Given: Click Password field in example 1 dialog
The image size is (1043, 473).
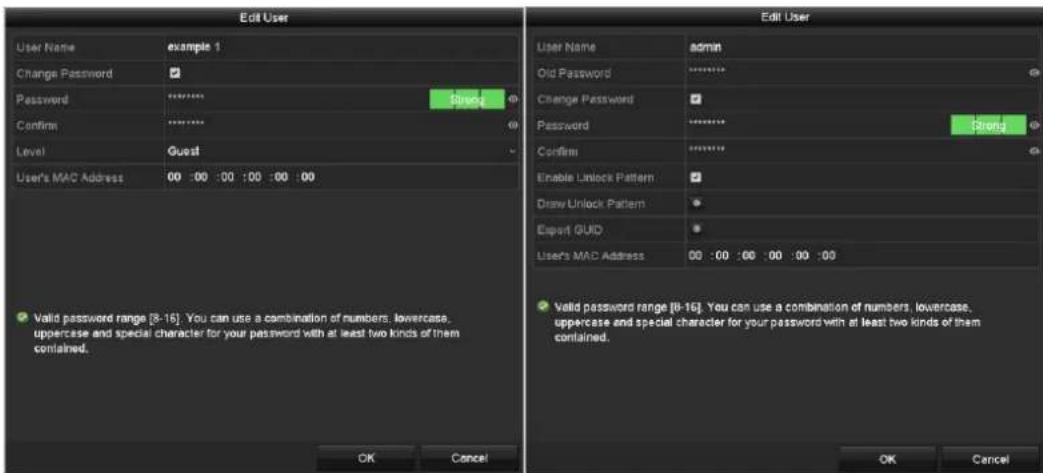Looking at the screenshot, I should pyautogui.click(x=296, y=99).
